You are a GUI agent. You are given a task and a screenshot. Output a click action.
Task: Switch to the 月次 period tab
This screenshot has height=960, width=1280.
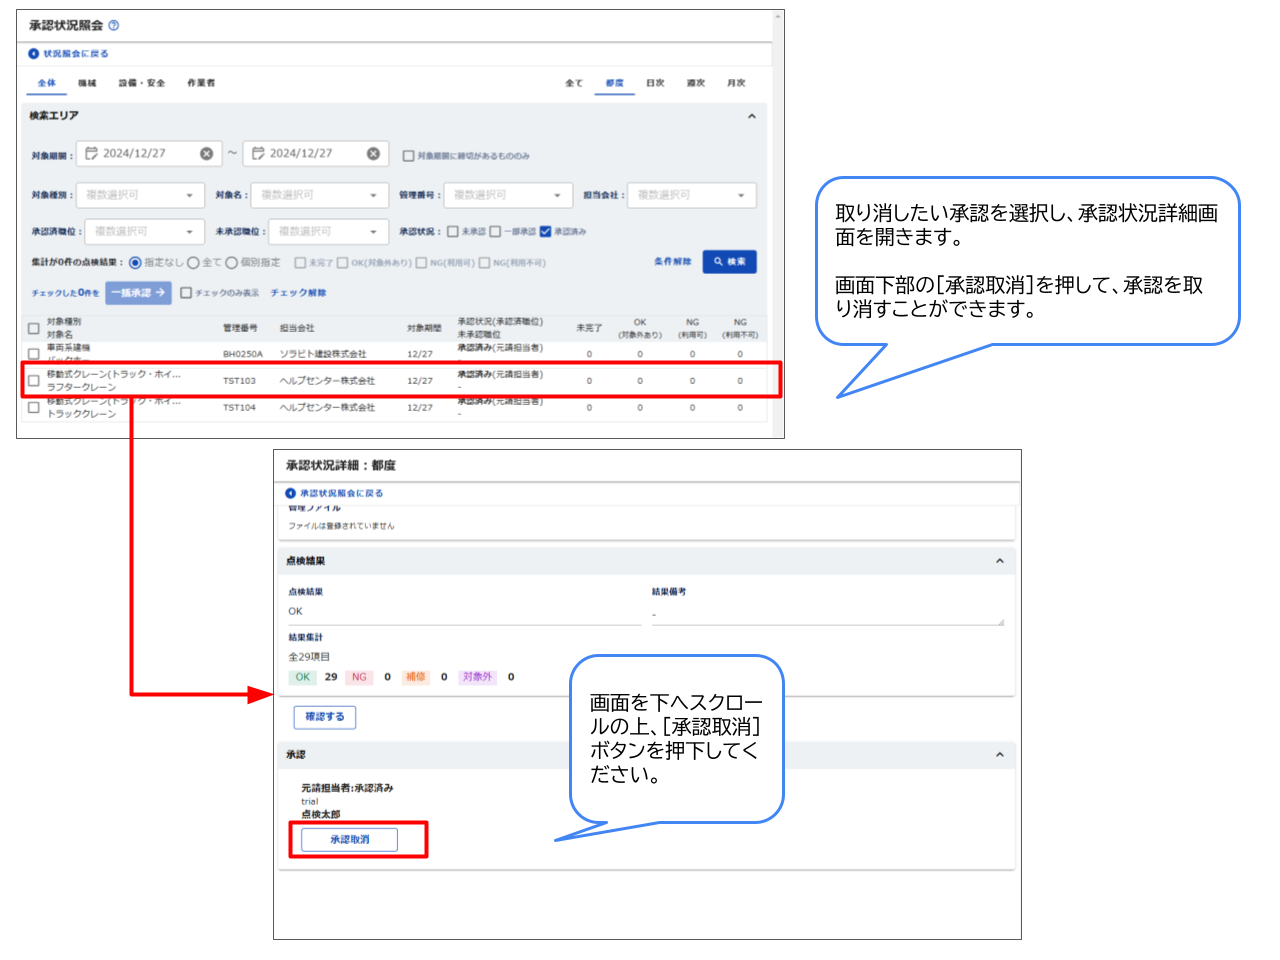[x=736, y=83]
